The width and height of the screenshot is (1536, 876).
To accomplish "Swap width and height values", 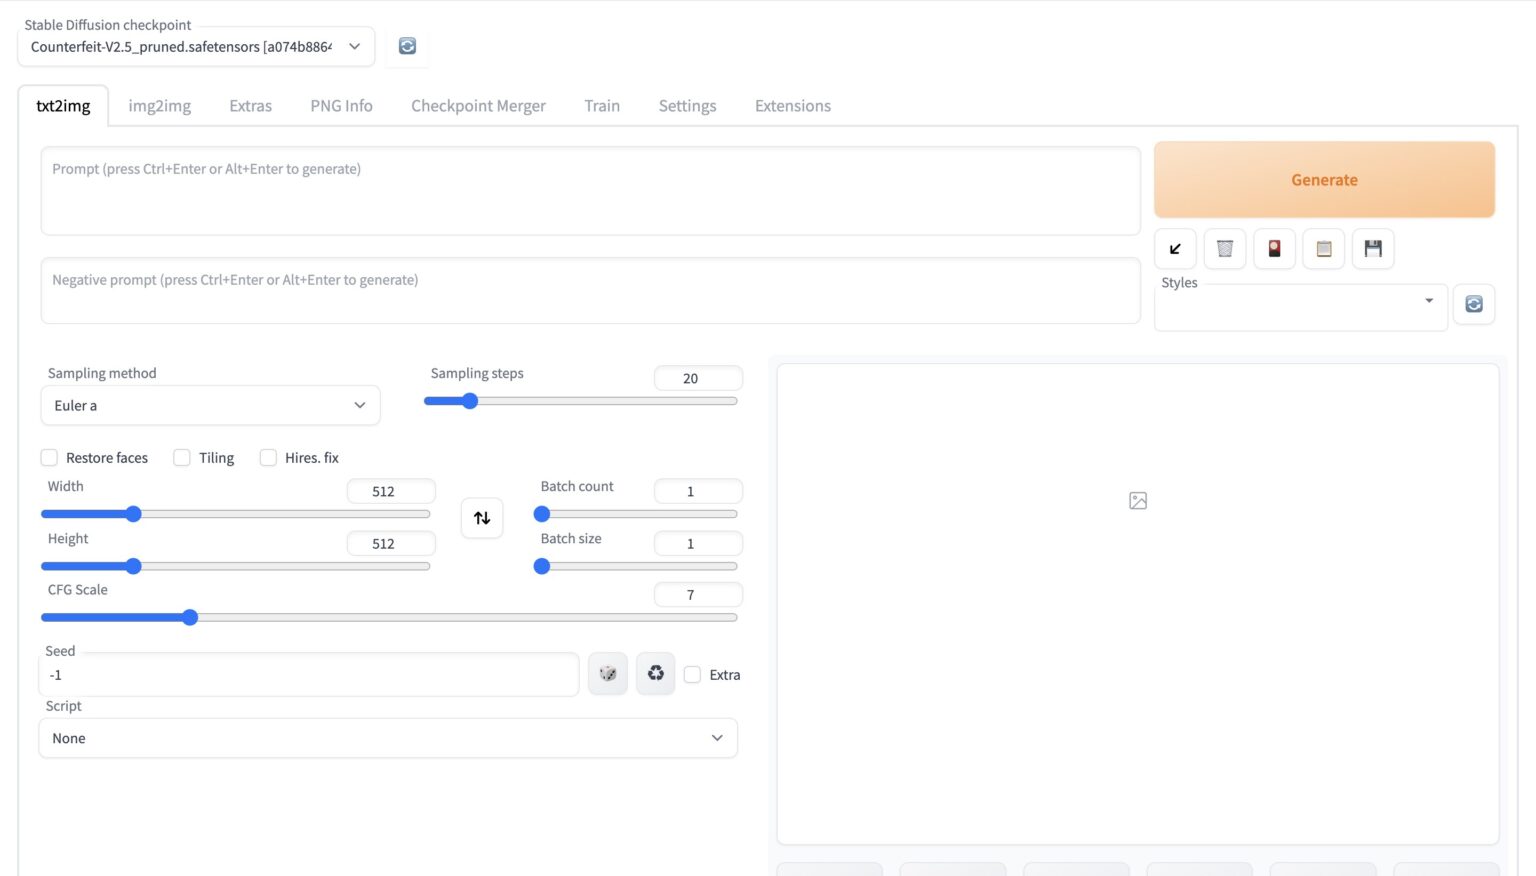I will click(482, 518).
